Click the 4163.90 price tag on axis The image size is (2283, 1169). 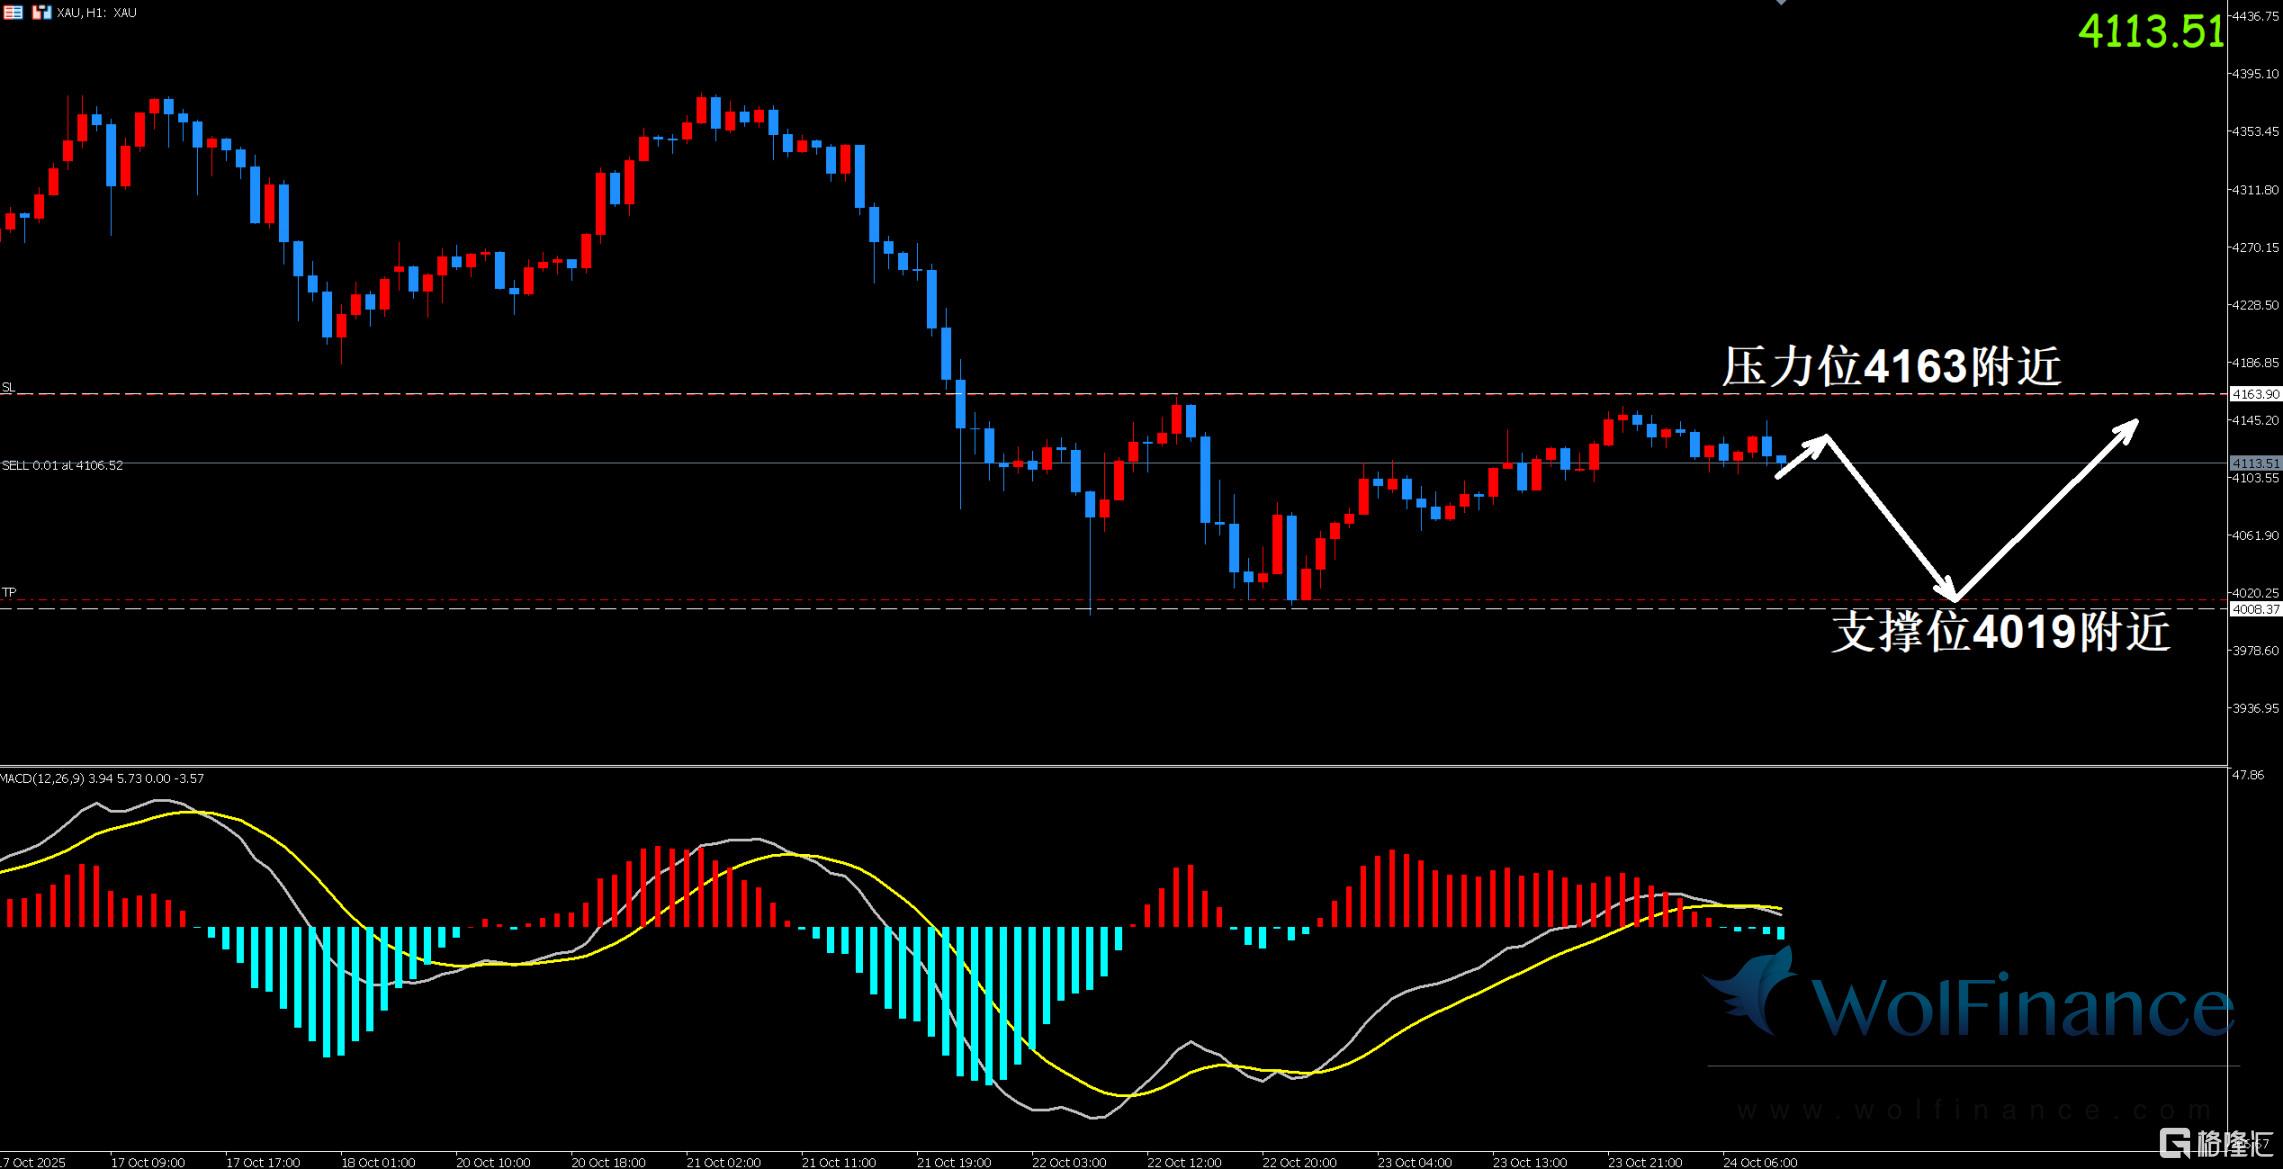coord(2255,394)
